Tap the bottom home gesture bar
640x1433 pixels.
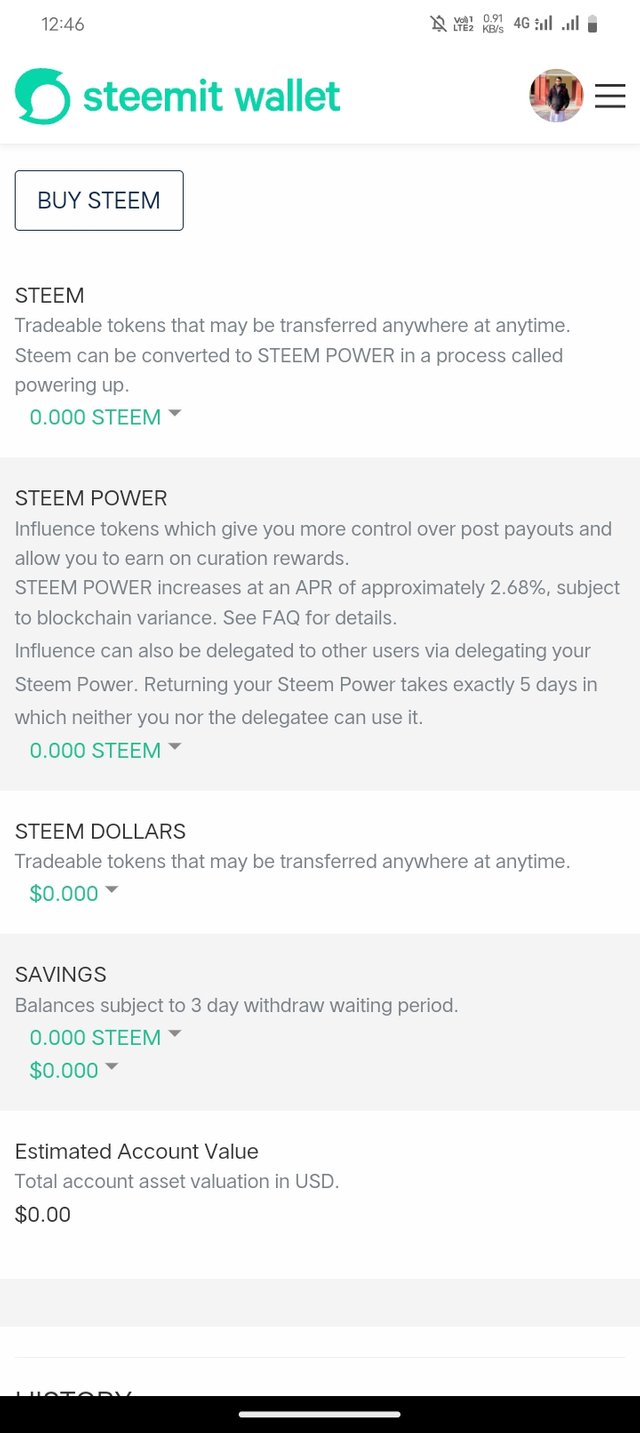tap(320, 1414)
